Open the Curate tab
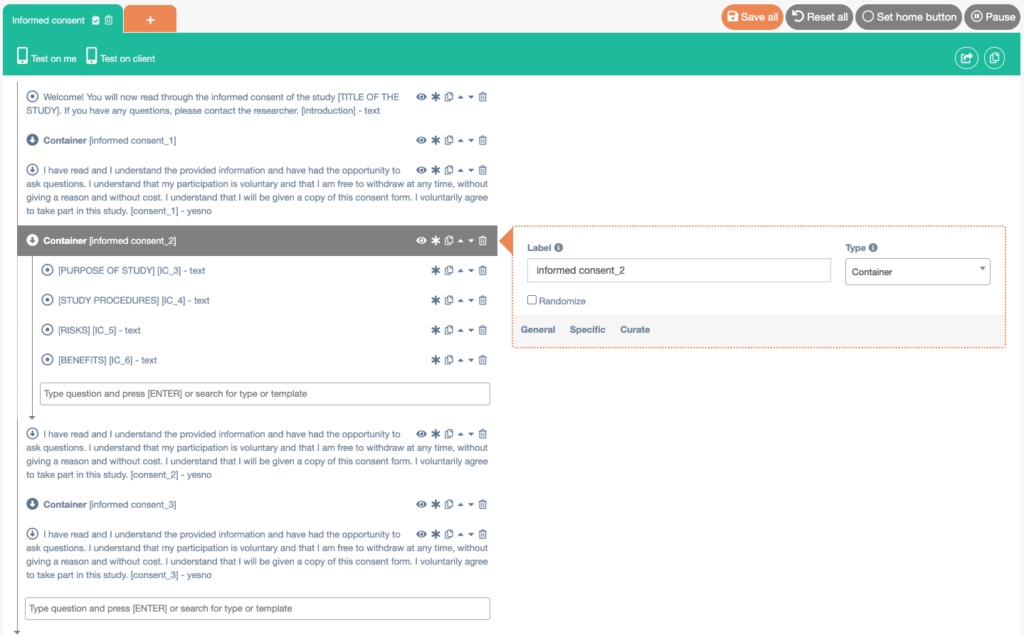The width and height of the screenshot is (1024, 635). coord(634,329)
